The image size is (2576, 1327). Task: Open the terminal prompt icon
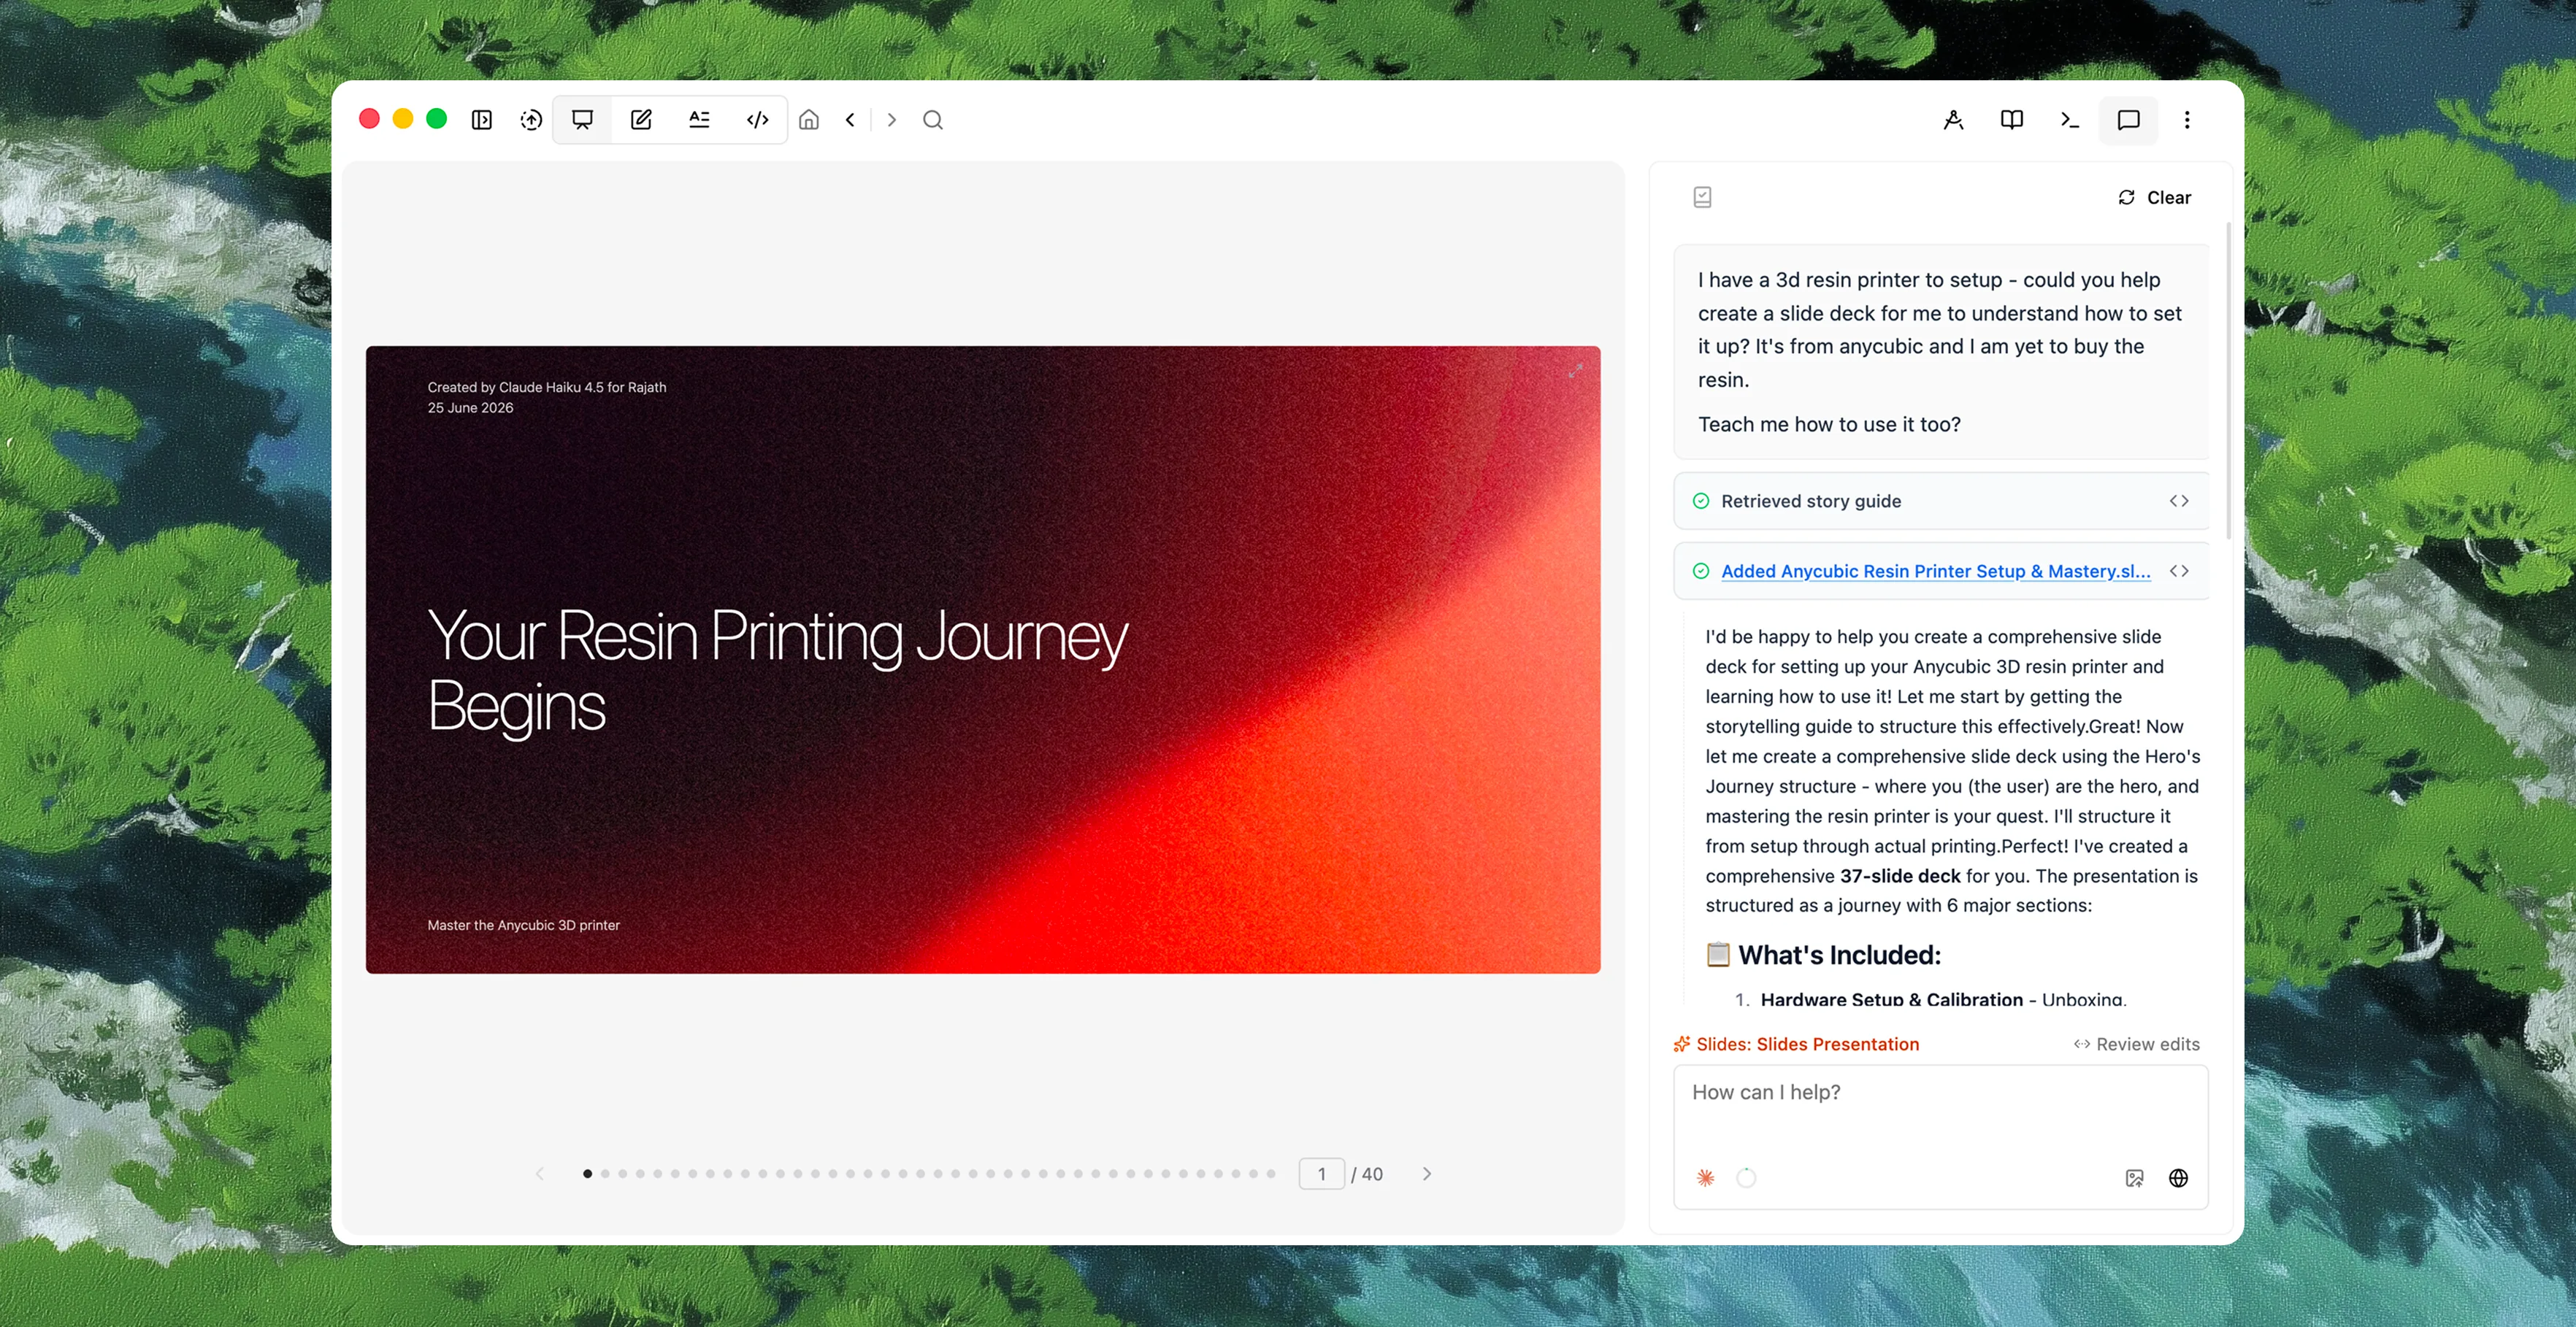[x=2070, y=120]
